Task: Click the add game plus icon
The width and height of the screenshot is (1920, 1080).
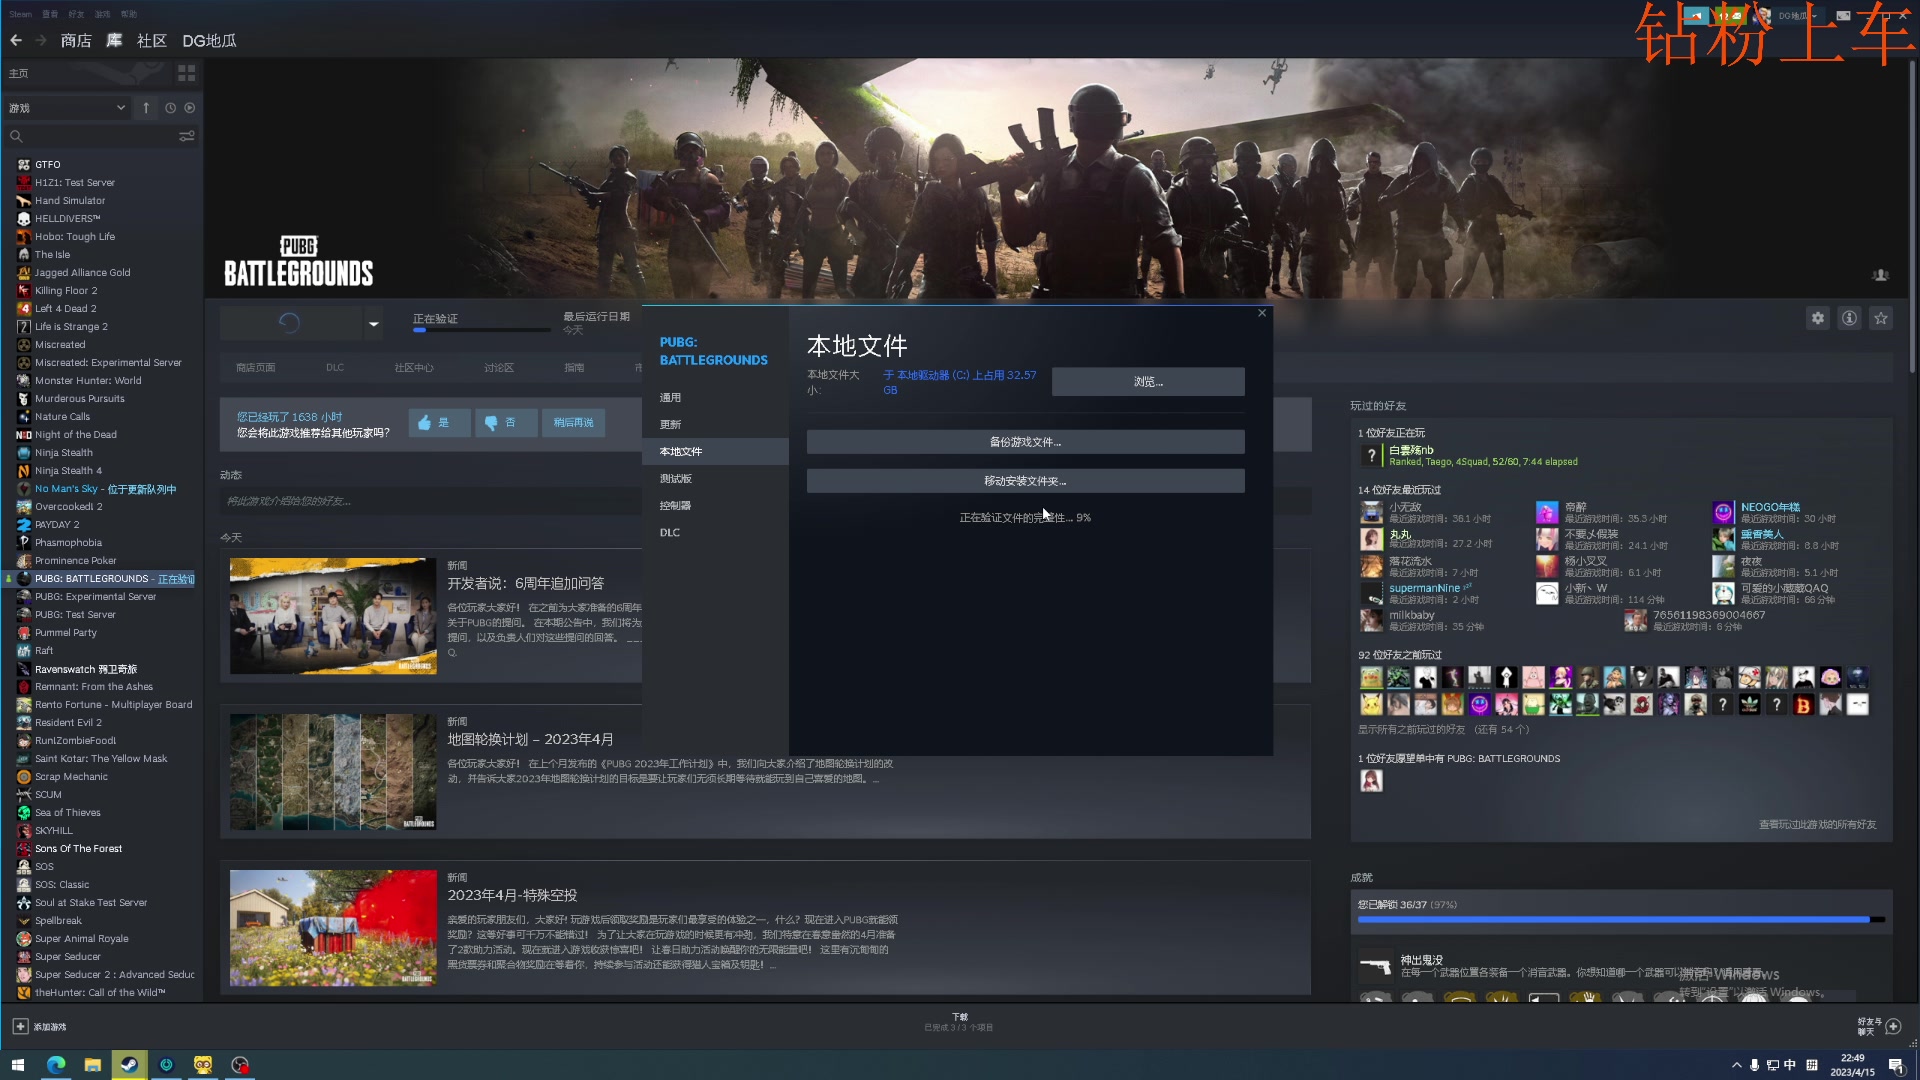Action: tap(20, 1027)
